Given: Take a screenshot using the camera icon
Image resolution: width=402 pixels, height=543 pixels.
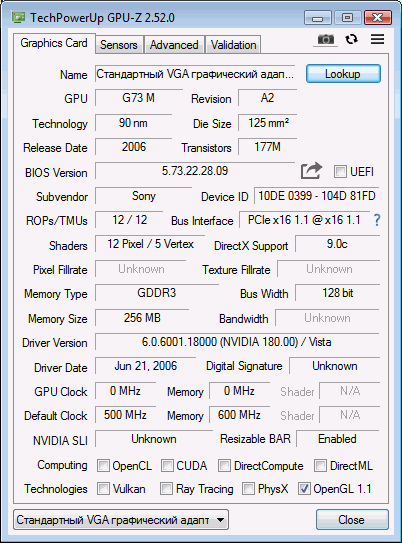Looking at the screenshot, I should click(325, 39).
